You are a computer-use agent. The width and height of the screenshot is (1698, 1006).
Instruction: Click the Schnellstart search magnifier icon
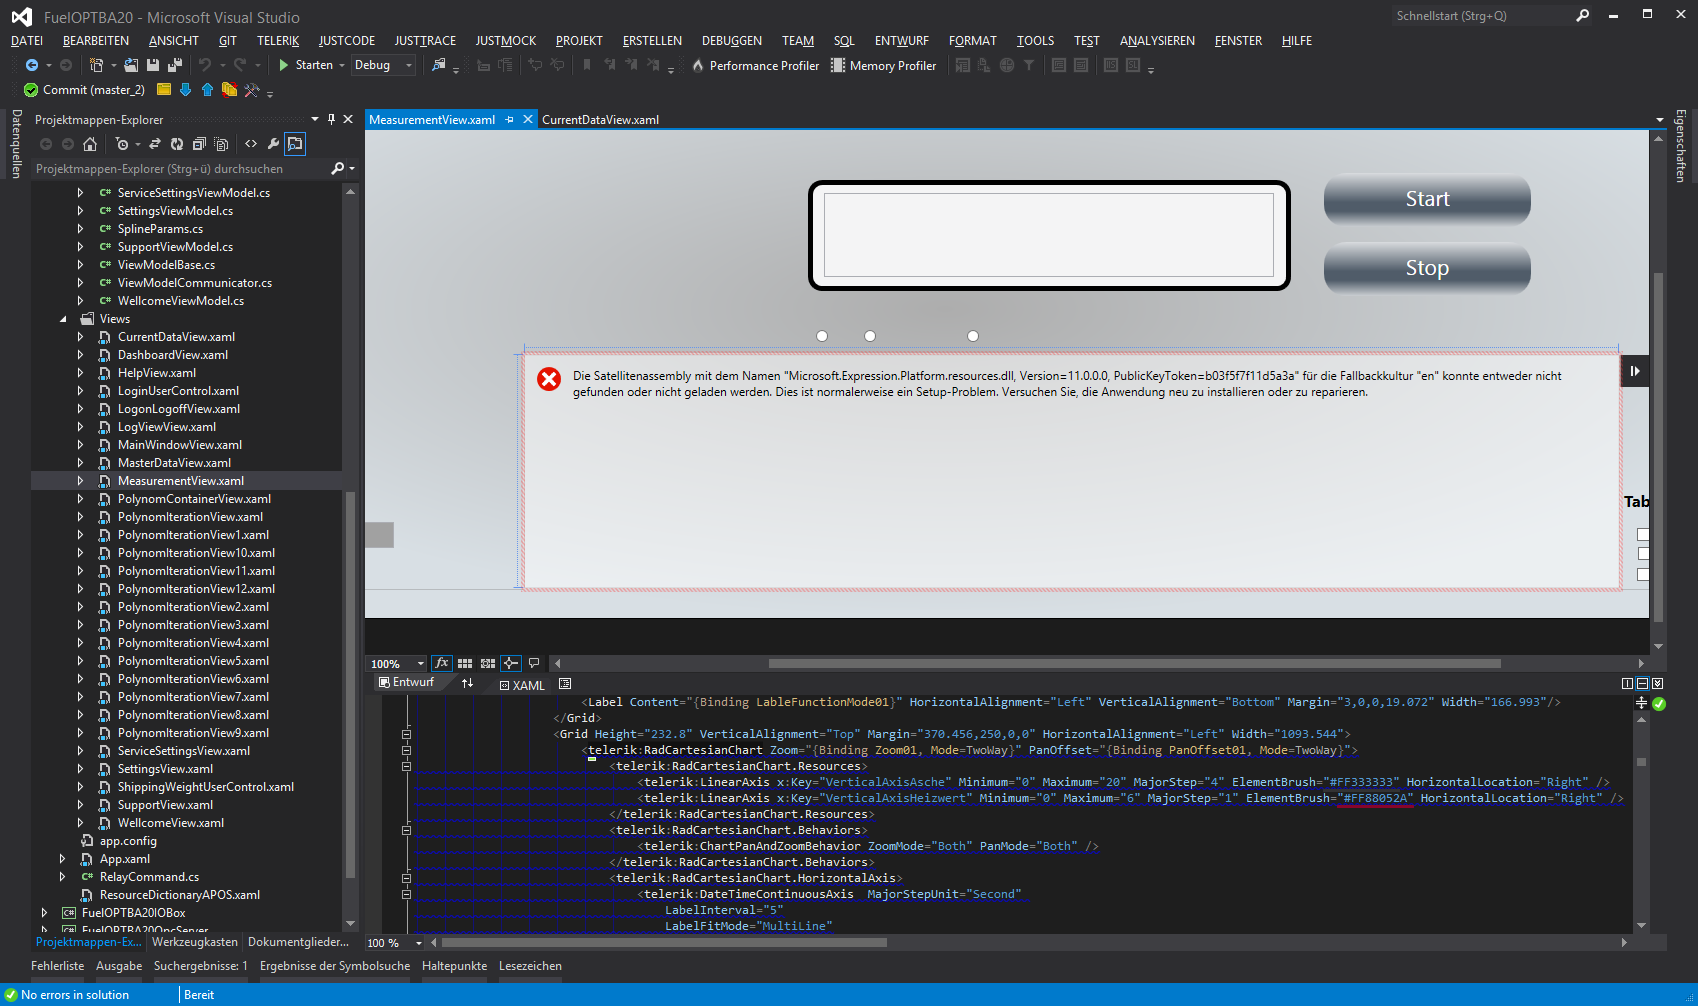(x=1582, y=15)
